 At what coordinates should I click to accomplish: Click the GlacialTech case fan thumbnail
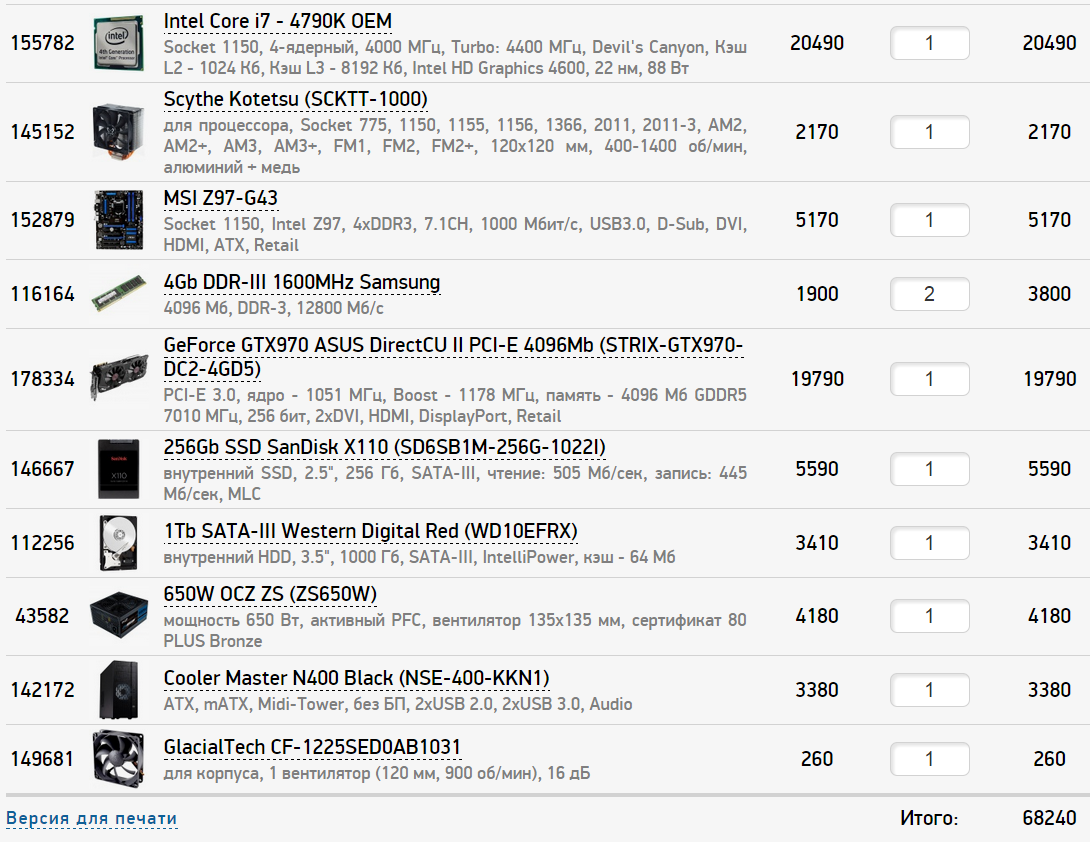click(118, 759)
